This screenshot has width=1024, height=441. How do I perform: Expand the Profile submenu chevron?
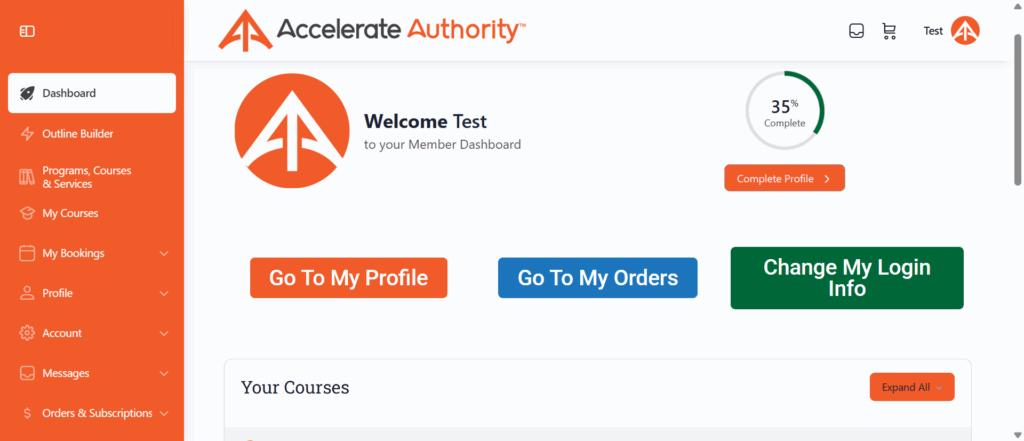(x=164, y=293)
